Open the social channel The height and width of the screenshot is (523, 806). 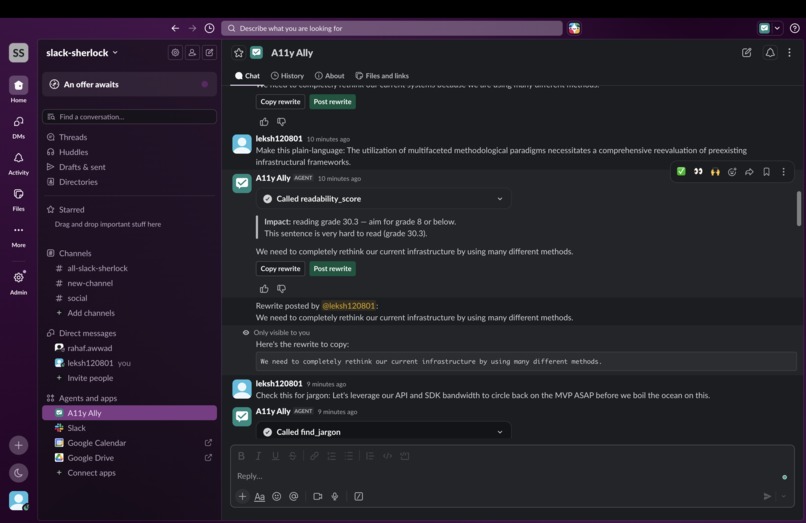[x=77, y=298]
